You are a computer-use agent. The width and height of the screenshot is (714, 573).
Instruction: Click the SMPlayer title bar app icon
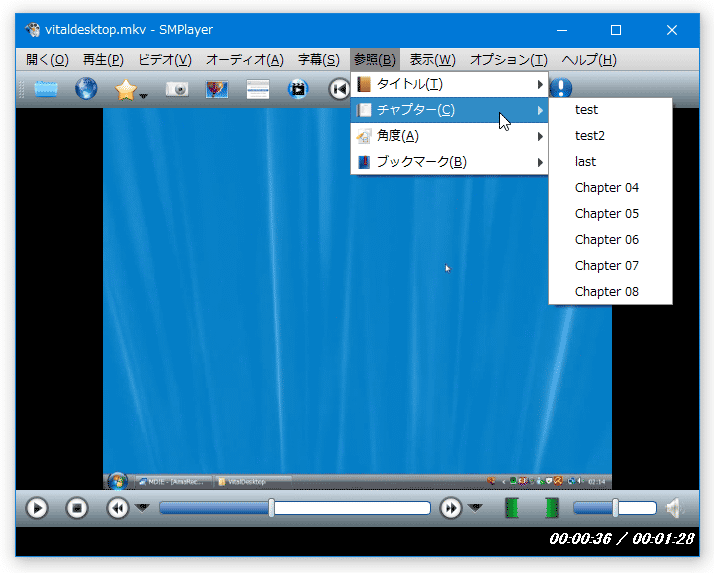32,30
